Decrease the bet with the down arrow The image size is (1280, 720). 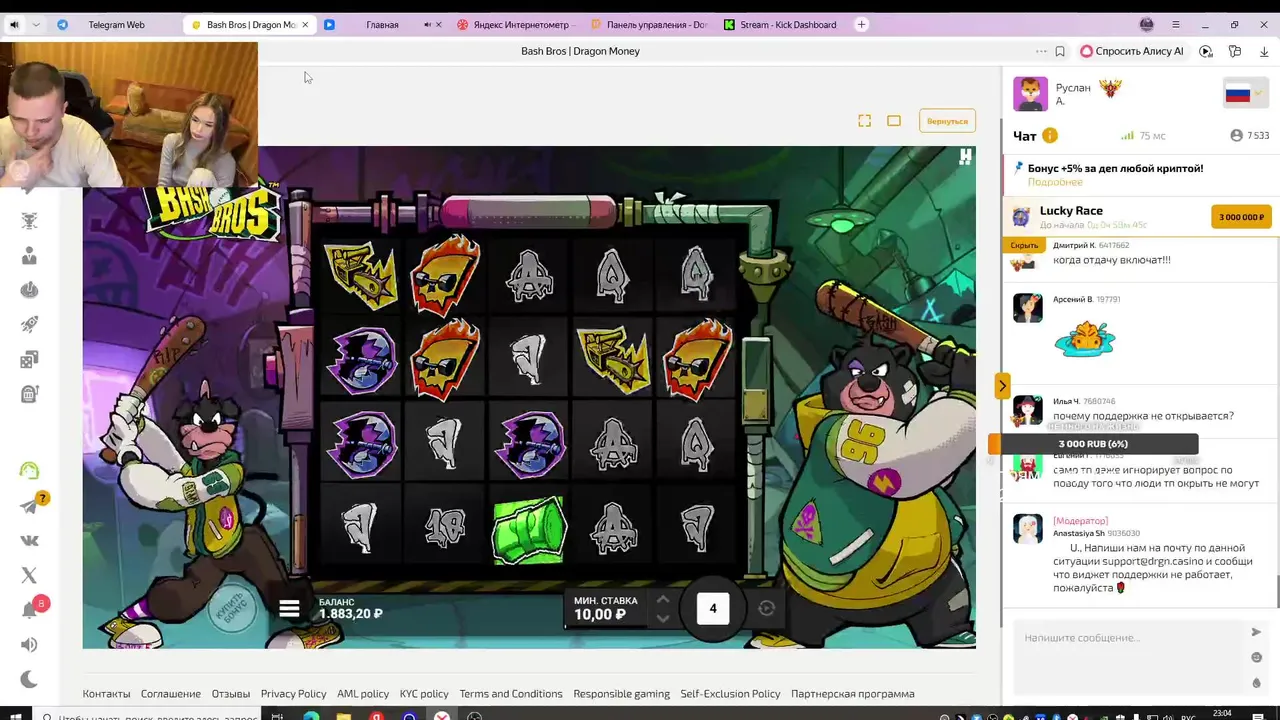pos(662,618)
